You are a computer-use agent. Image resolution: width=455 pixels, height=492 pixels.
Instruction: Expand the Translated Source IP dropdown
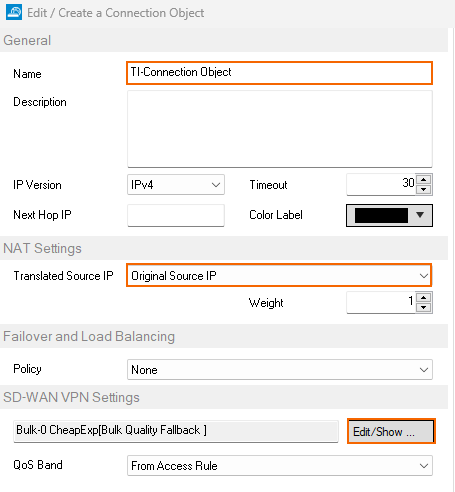pyautogui.click(x=279, y=275)
